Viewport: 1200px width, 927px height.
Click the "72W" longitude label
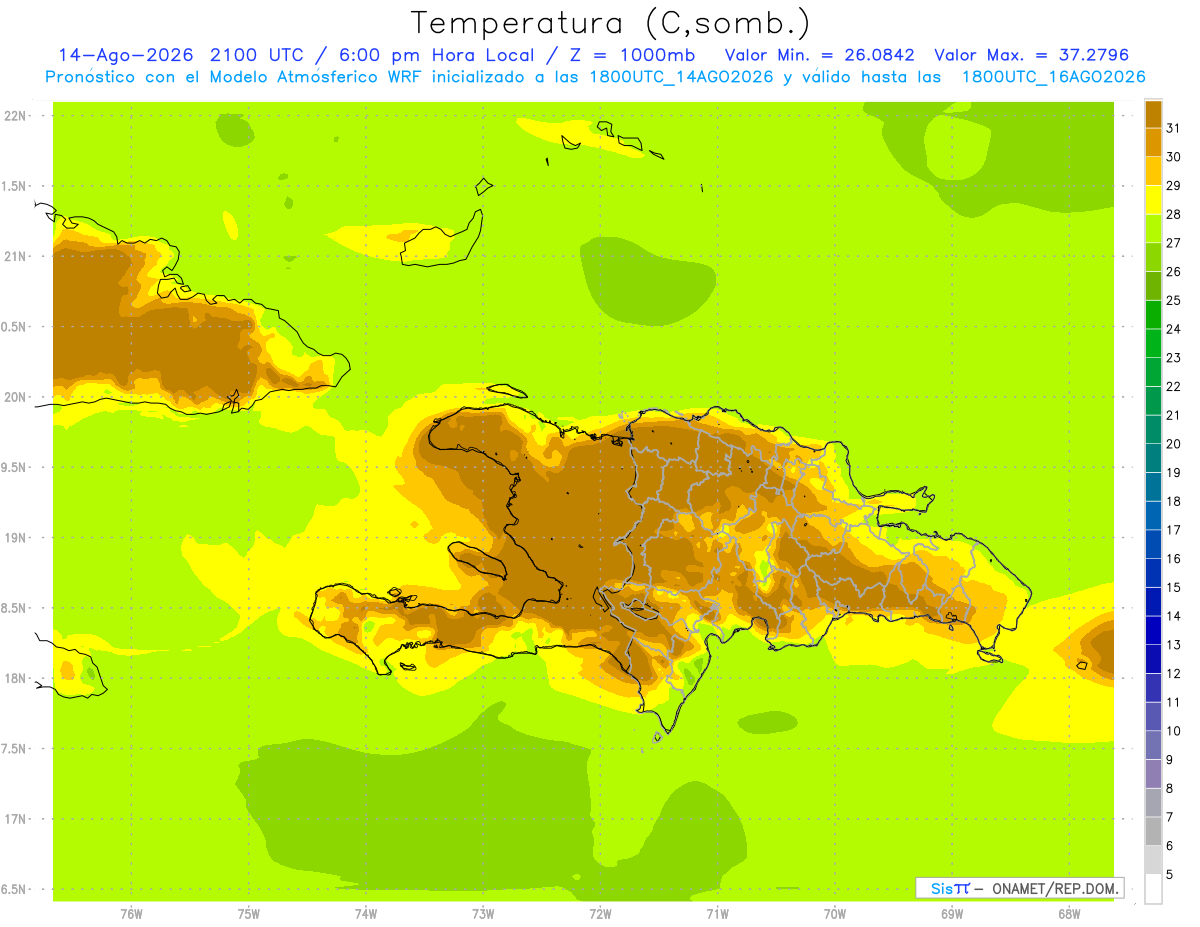600,914
